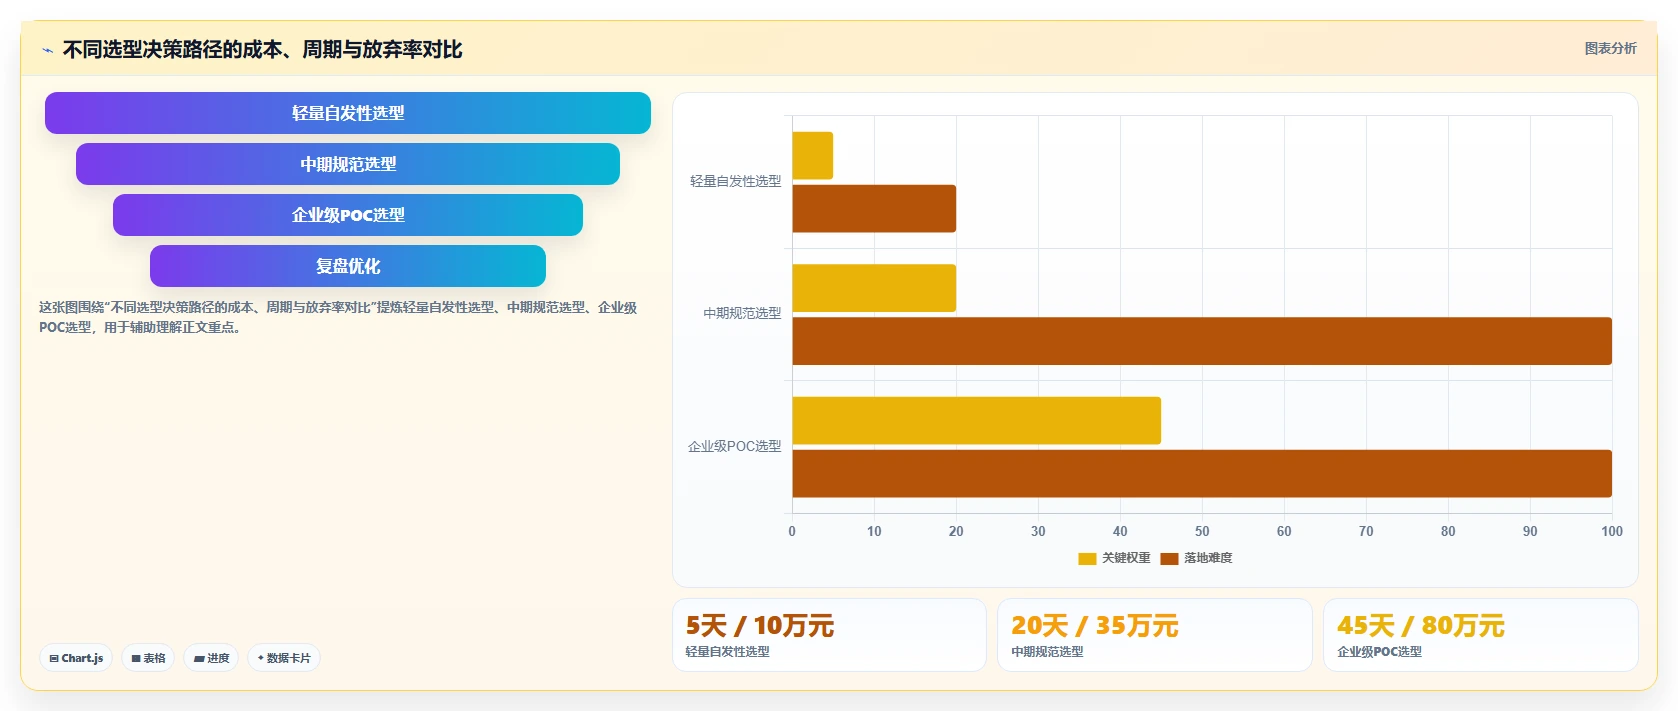
Task: Click the 数据卡片 tag
Action: (x=284, y=658)
